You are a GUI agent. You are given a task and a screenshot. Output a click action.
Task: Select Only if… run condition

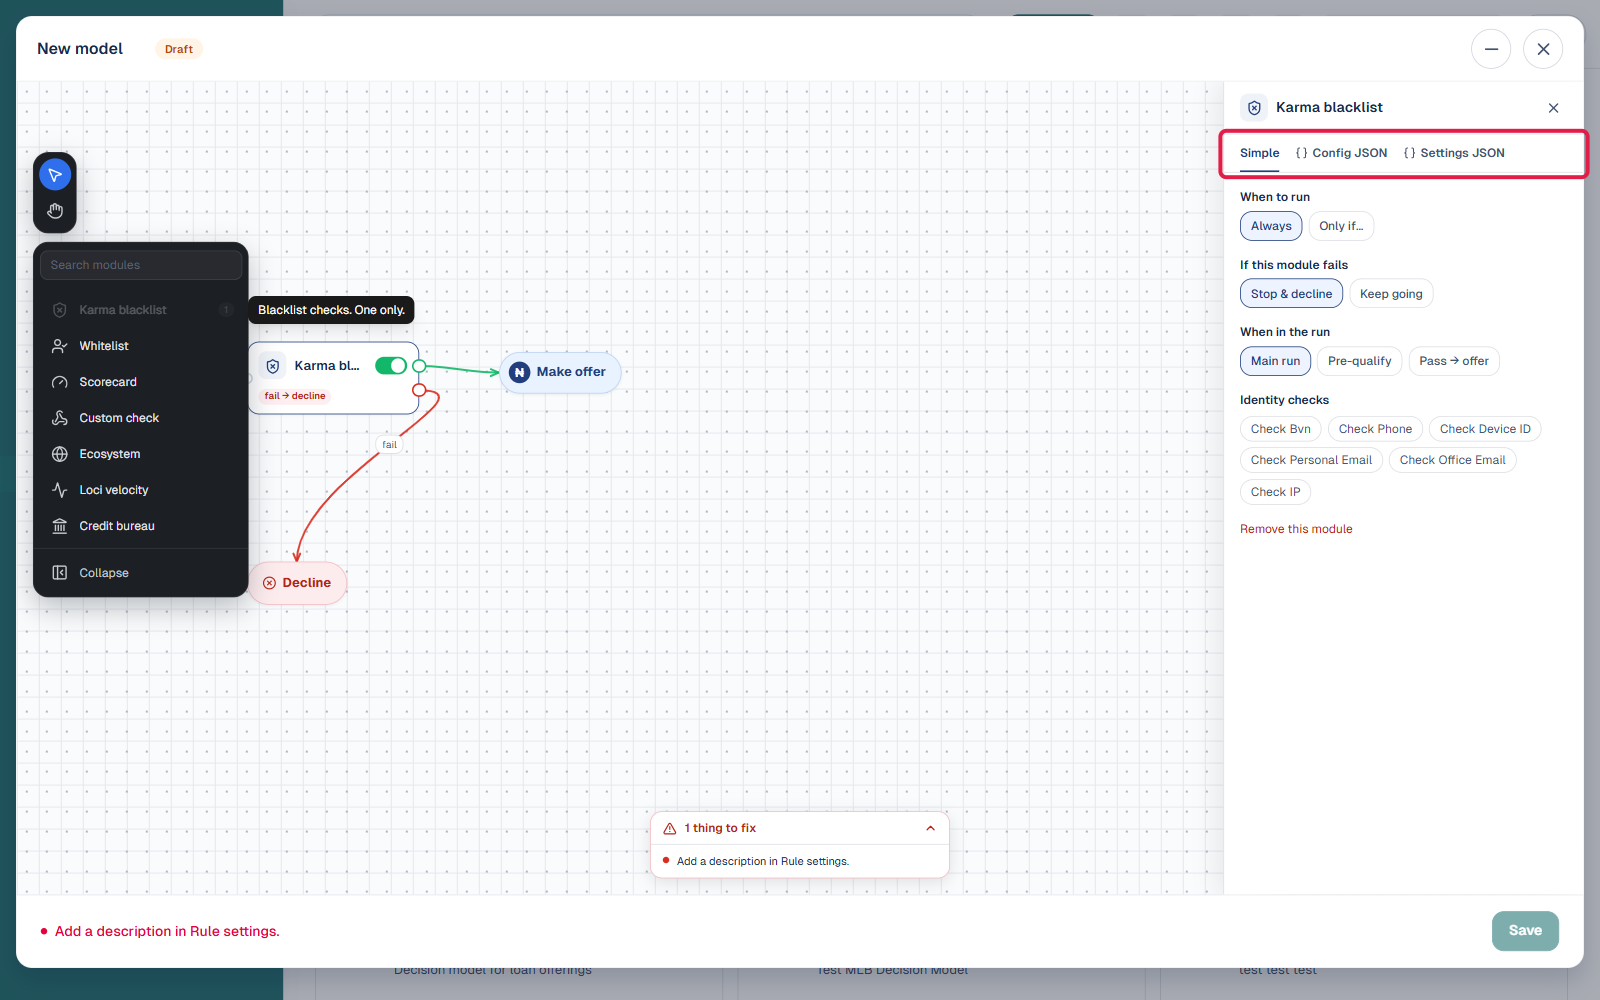coord(1341,226)
